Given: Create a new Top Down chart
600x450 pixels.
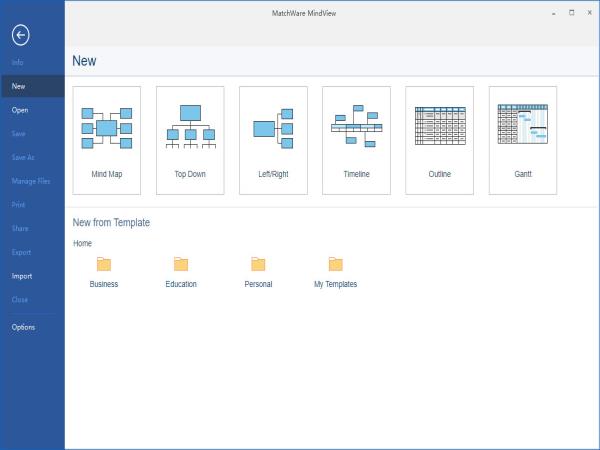Looking at the screenshot, I should (x=190, y=140).
